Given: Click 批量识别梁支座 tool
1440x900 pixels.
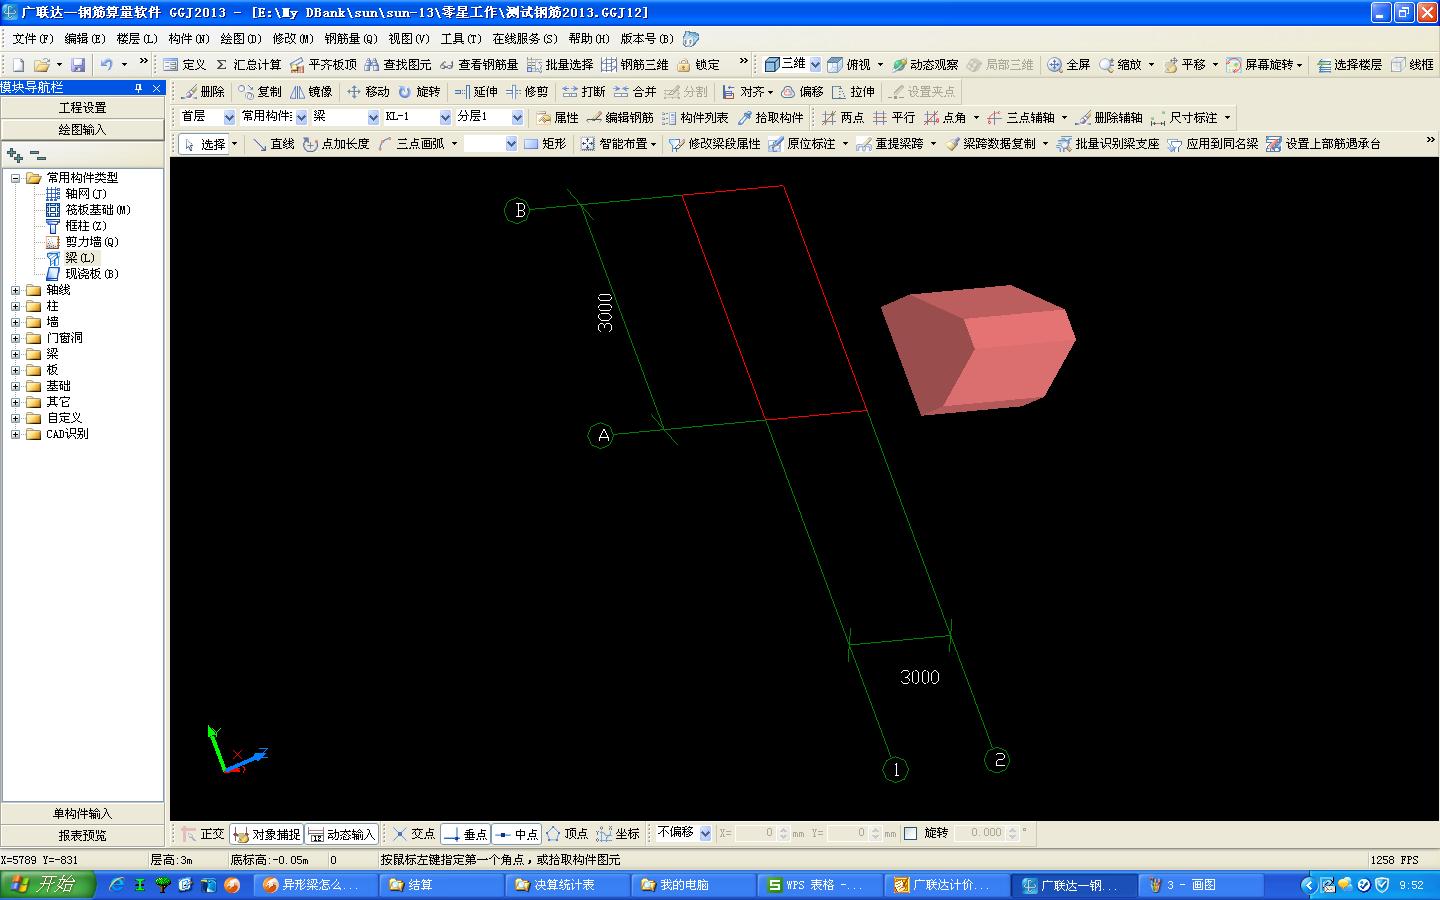Looking at the screenshot, I should (x=1108, y=143).
